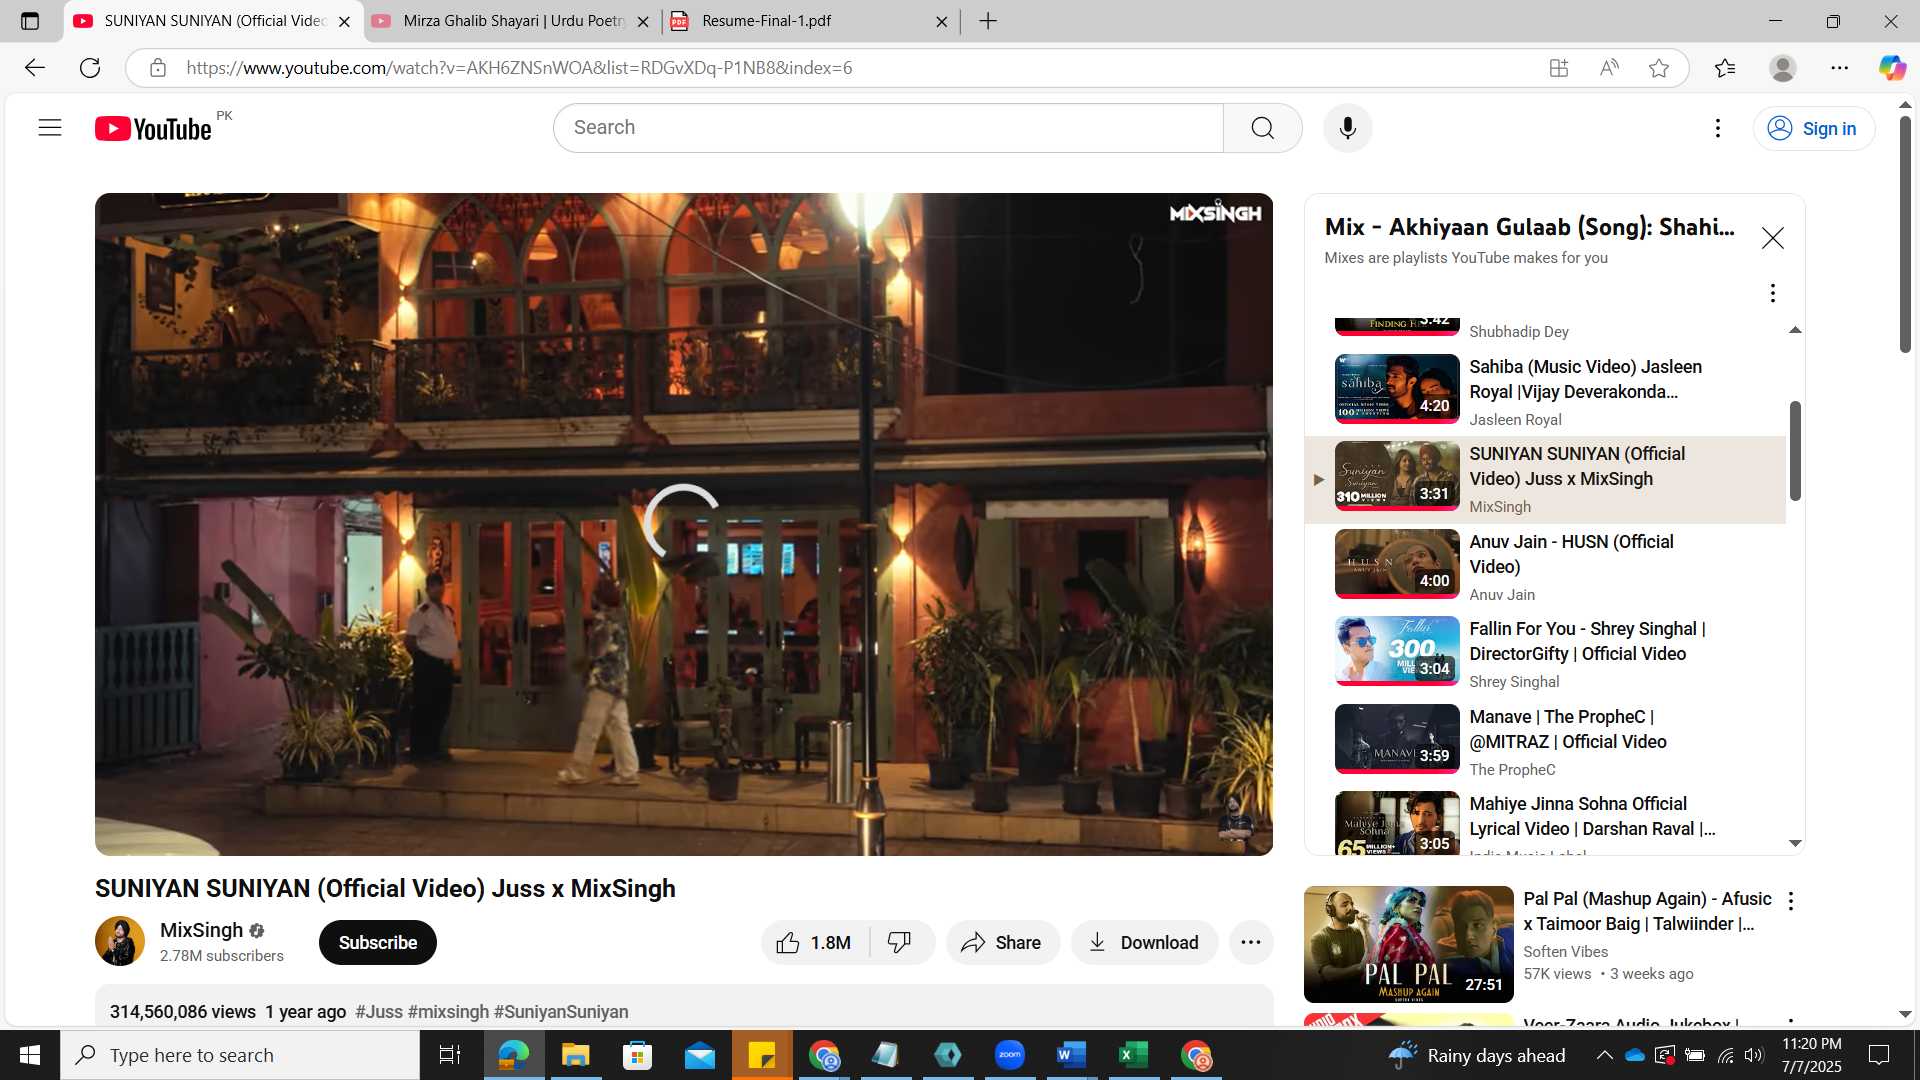1920x1080 pixels.
Task: Like the SUNIYAN SUNIYAN video
Action: [x=815, y=943]
